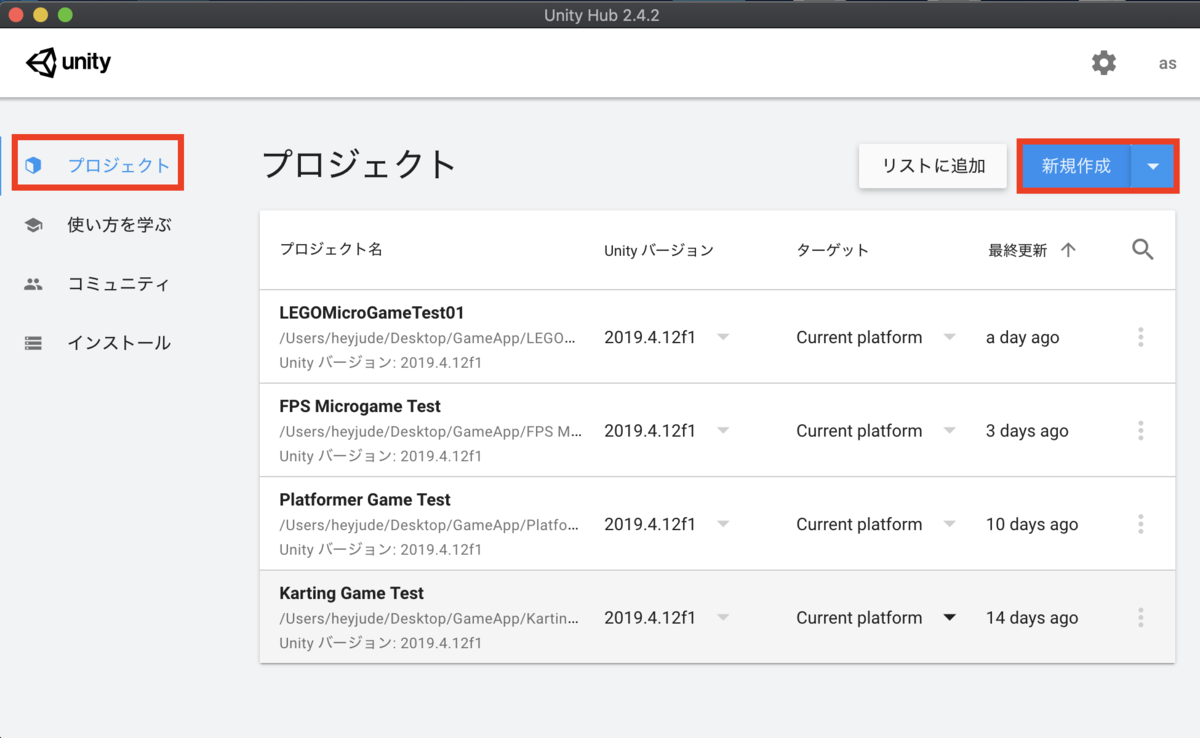Select the プロジェクト sidebar tab

(97, 165)
